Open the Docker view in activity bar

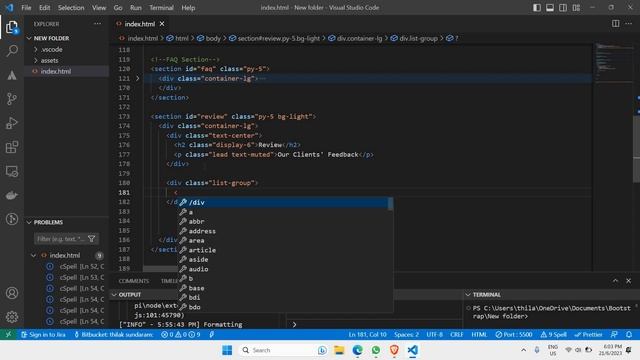point(12,195)
